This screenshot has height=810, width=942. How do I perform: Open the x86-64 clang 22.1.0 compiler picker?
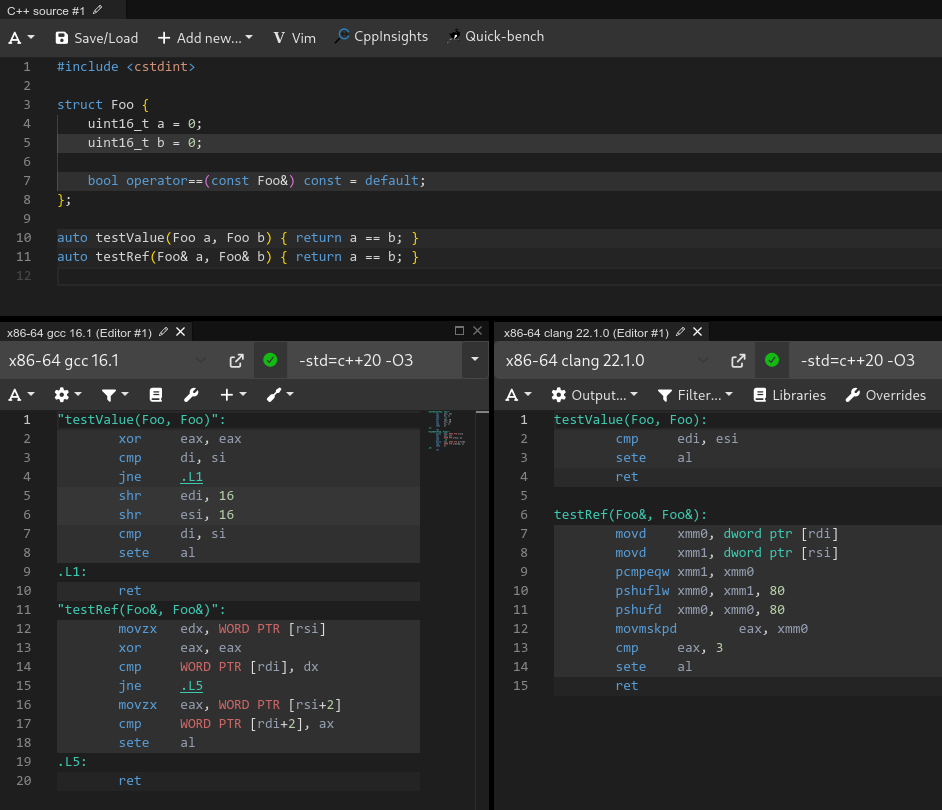click(607, 361)
